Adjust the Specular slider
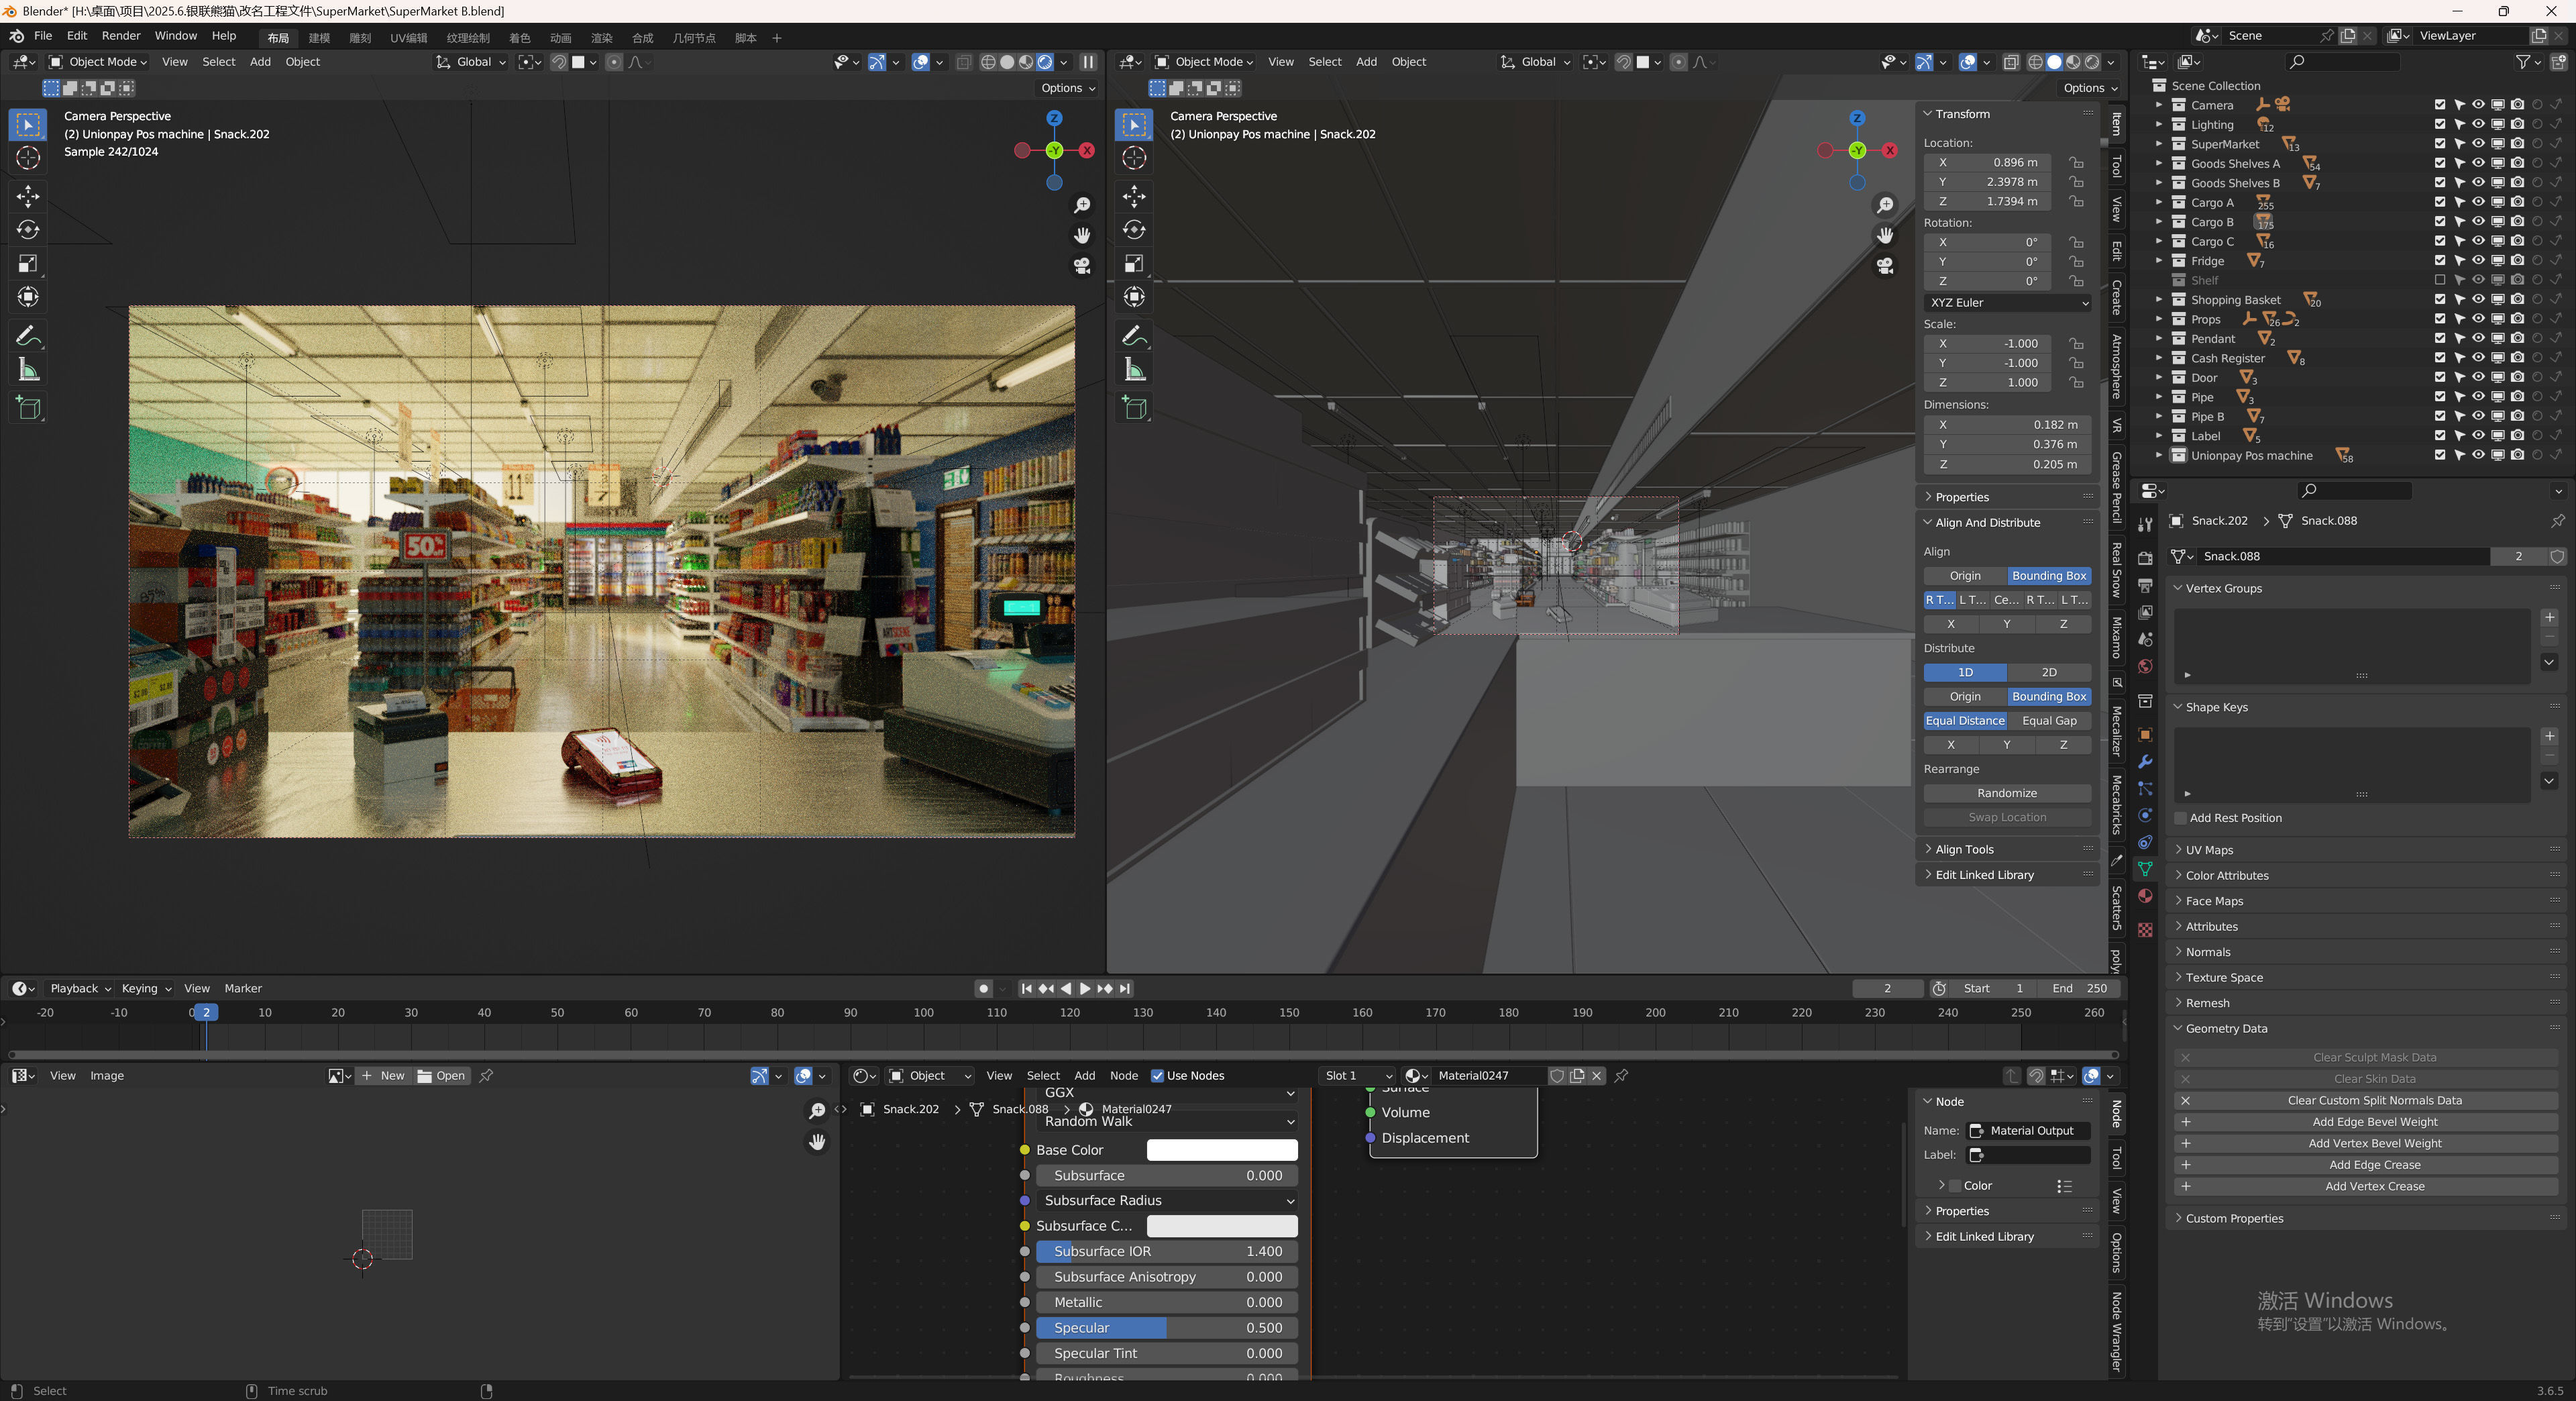 1166,1329
